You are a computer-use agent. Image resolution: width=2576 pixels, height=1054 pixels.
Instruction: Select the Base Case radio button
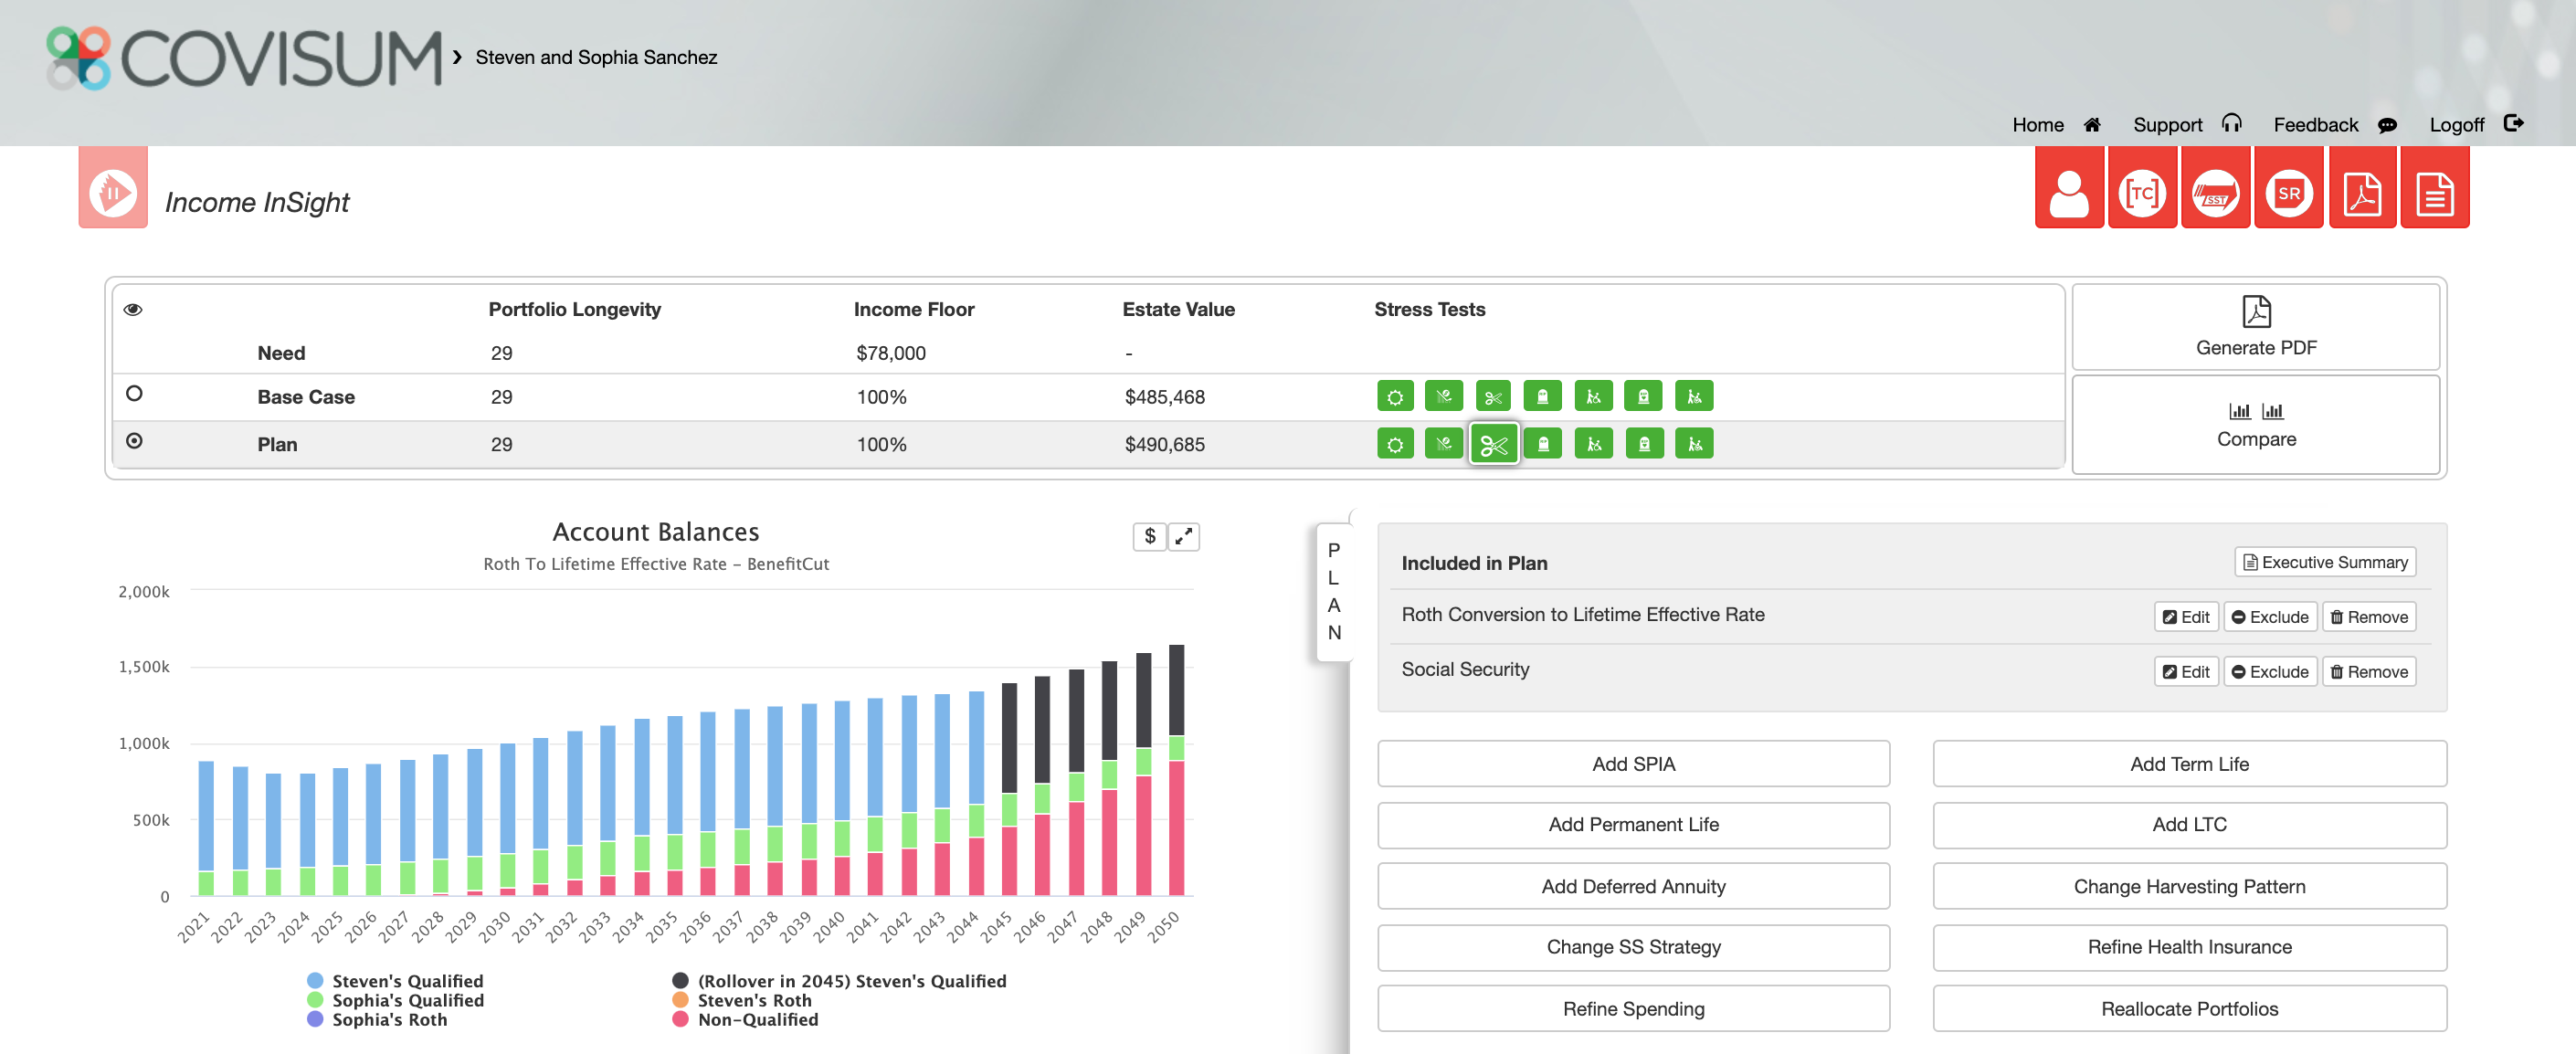click(x=134, y=394)
